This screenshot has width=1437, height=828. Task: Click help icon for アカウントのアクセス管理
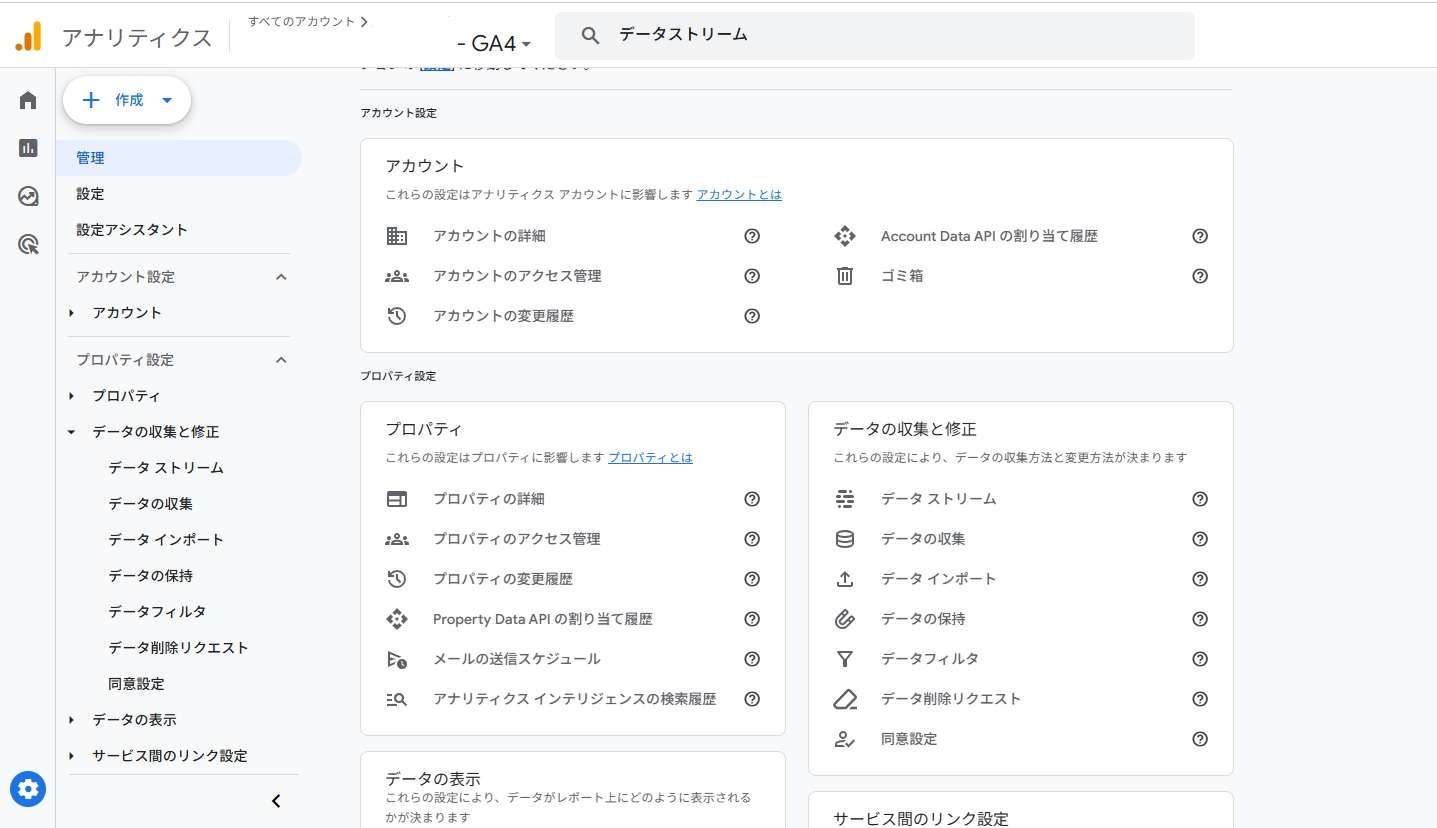(752, 276)
